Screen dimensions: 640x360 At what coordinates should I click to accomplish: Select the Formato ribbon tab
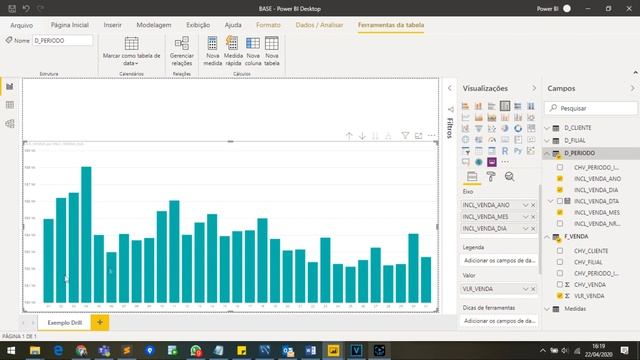268,25
